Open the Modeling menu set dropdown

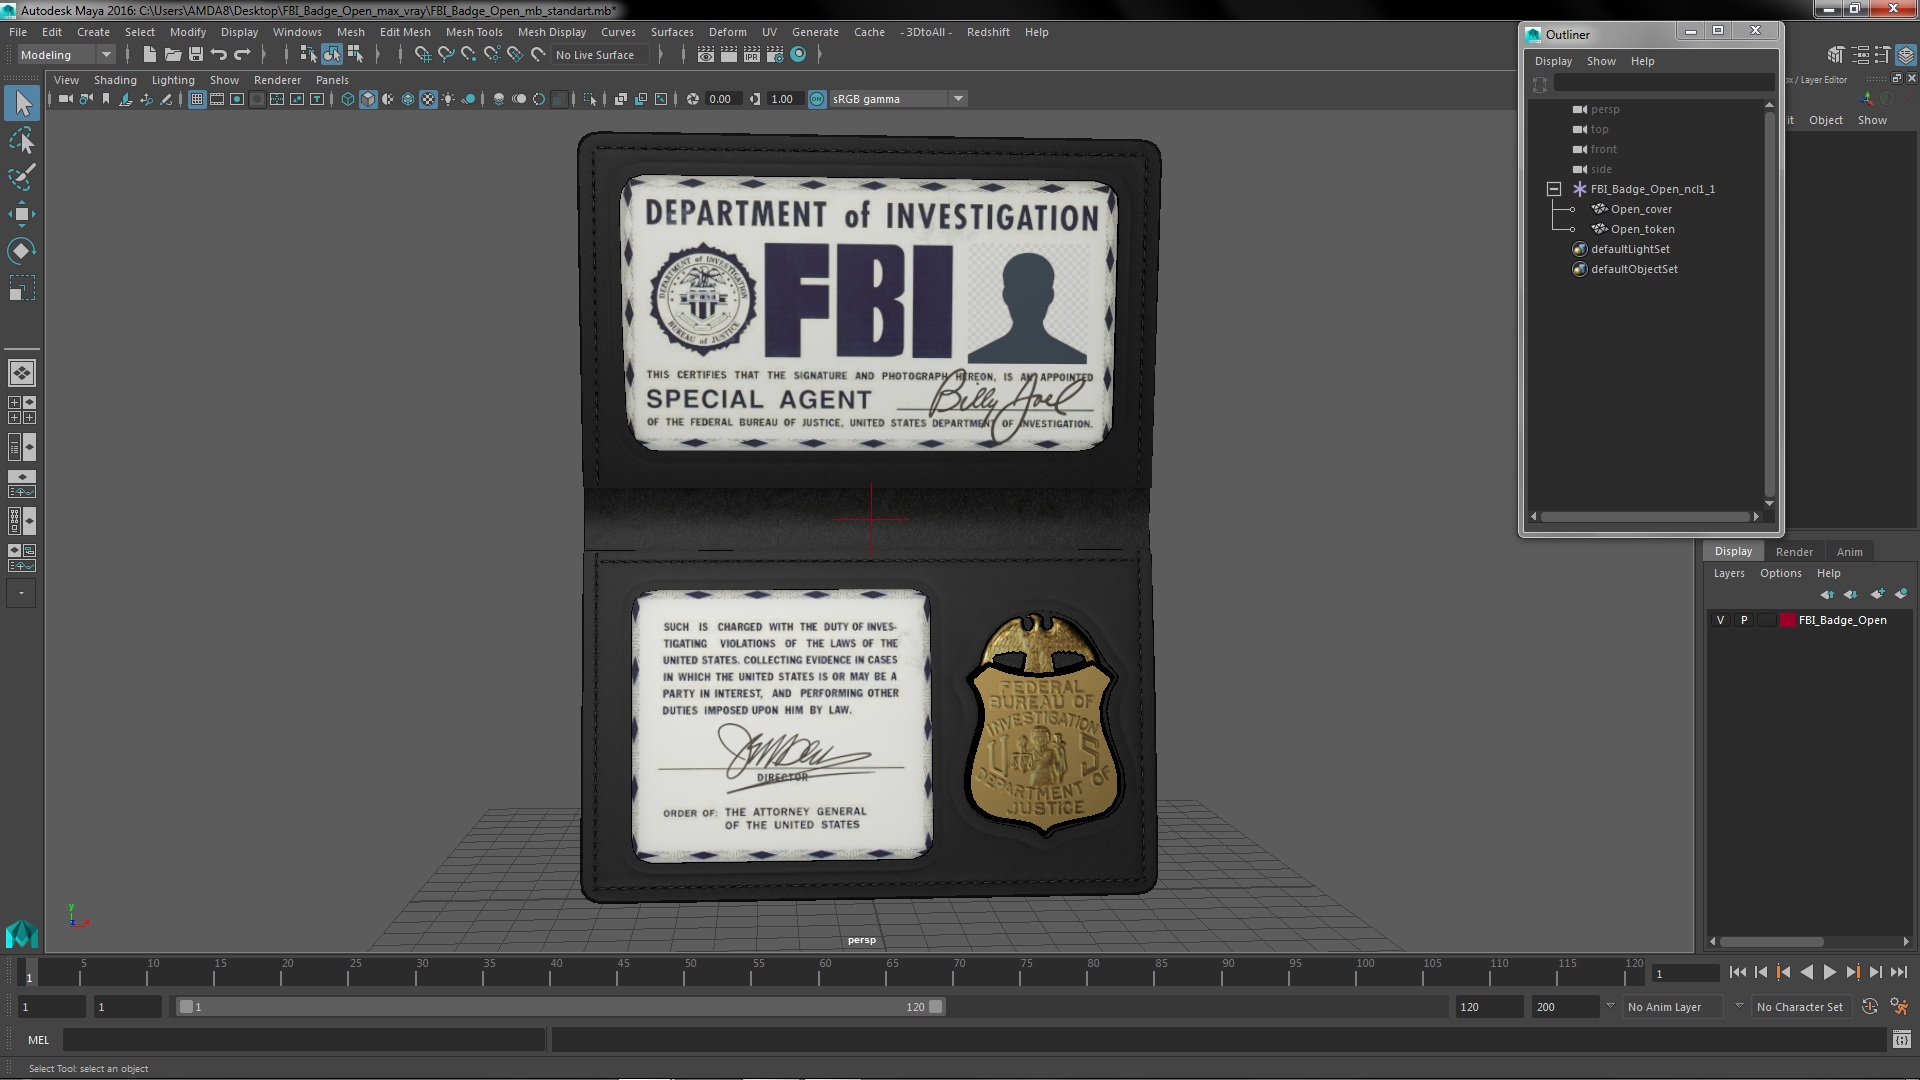[x=105, y=55]
